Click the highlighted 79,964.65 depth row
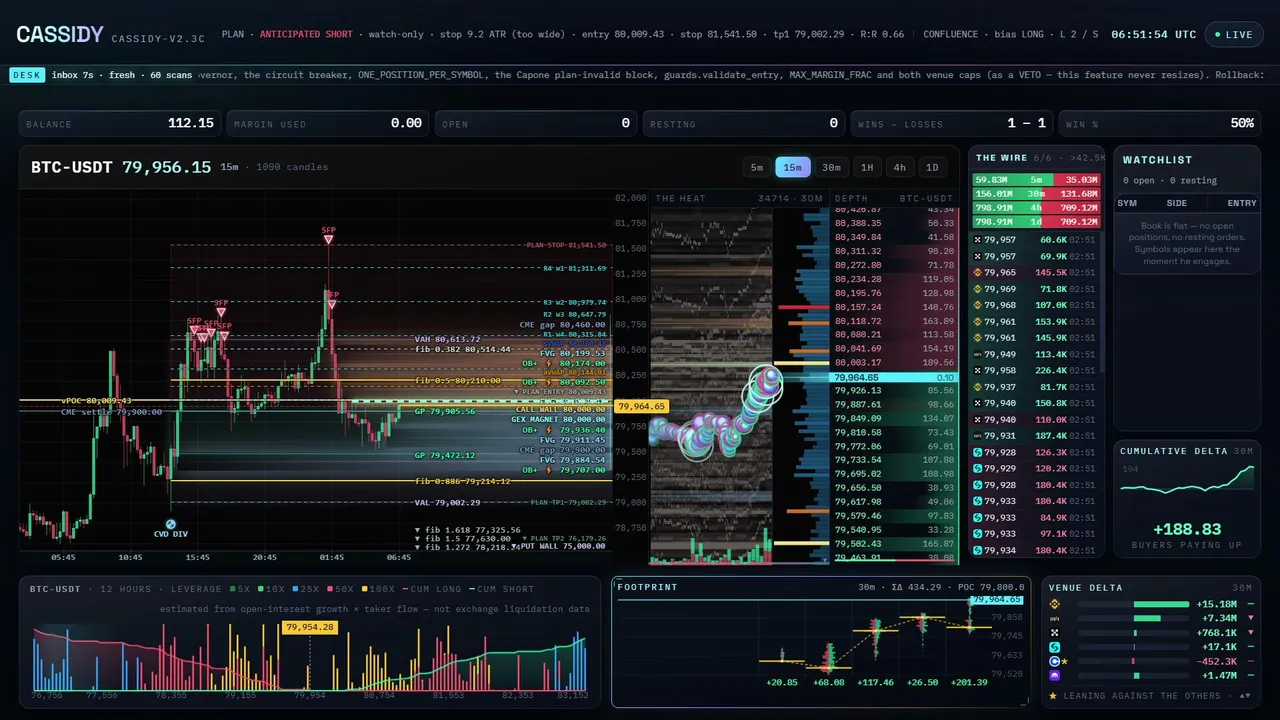Viewport: 1280px width, 720px height. pos(895,377)
